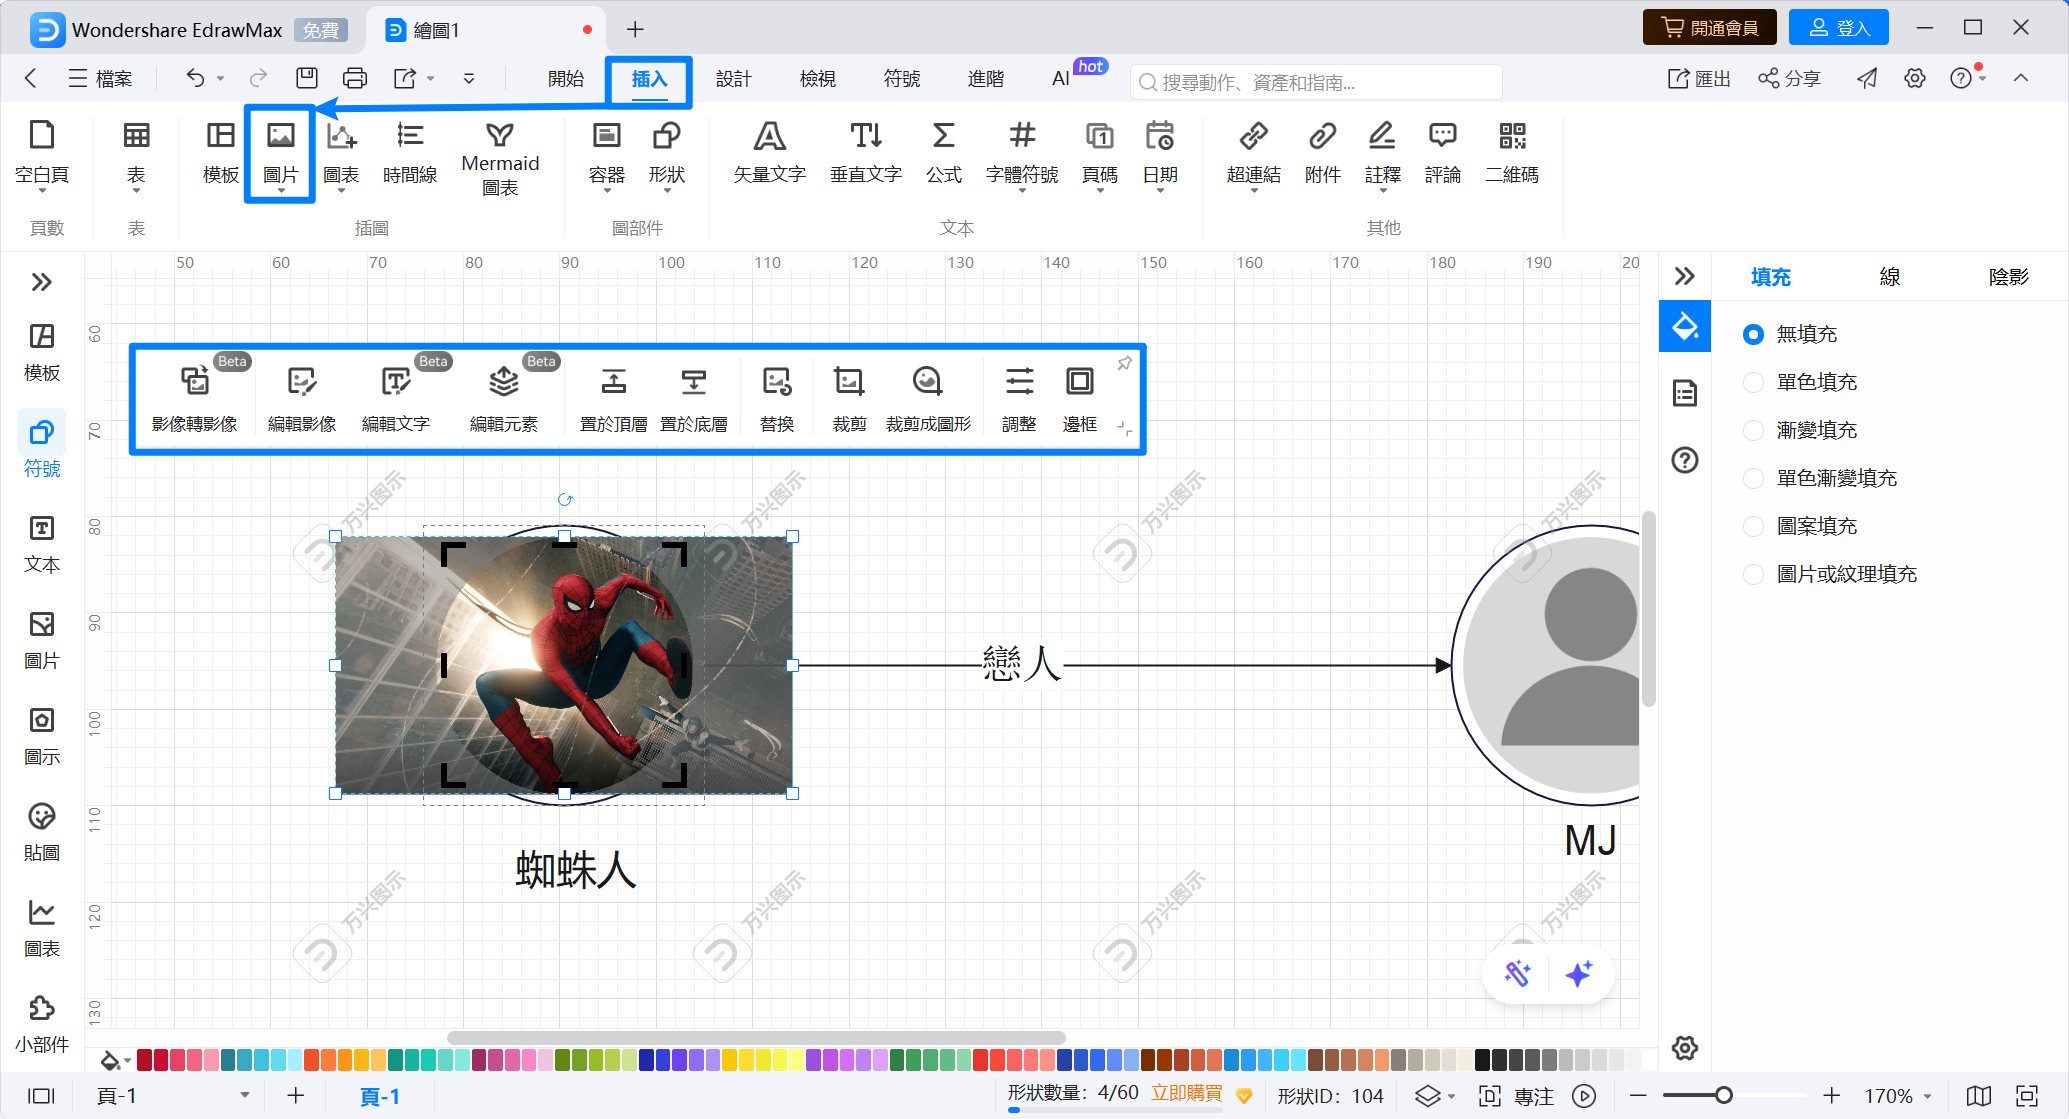Add a 評論 comment
This screenshot has width=2069, height=1119.
tap(1442, 153)
